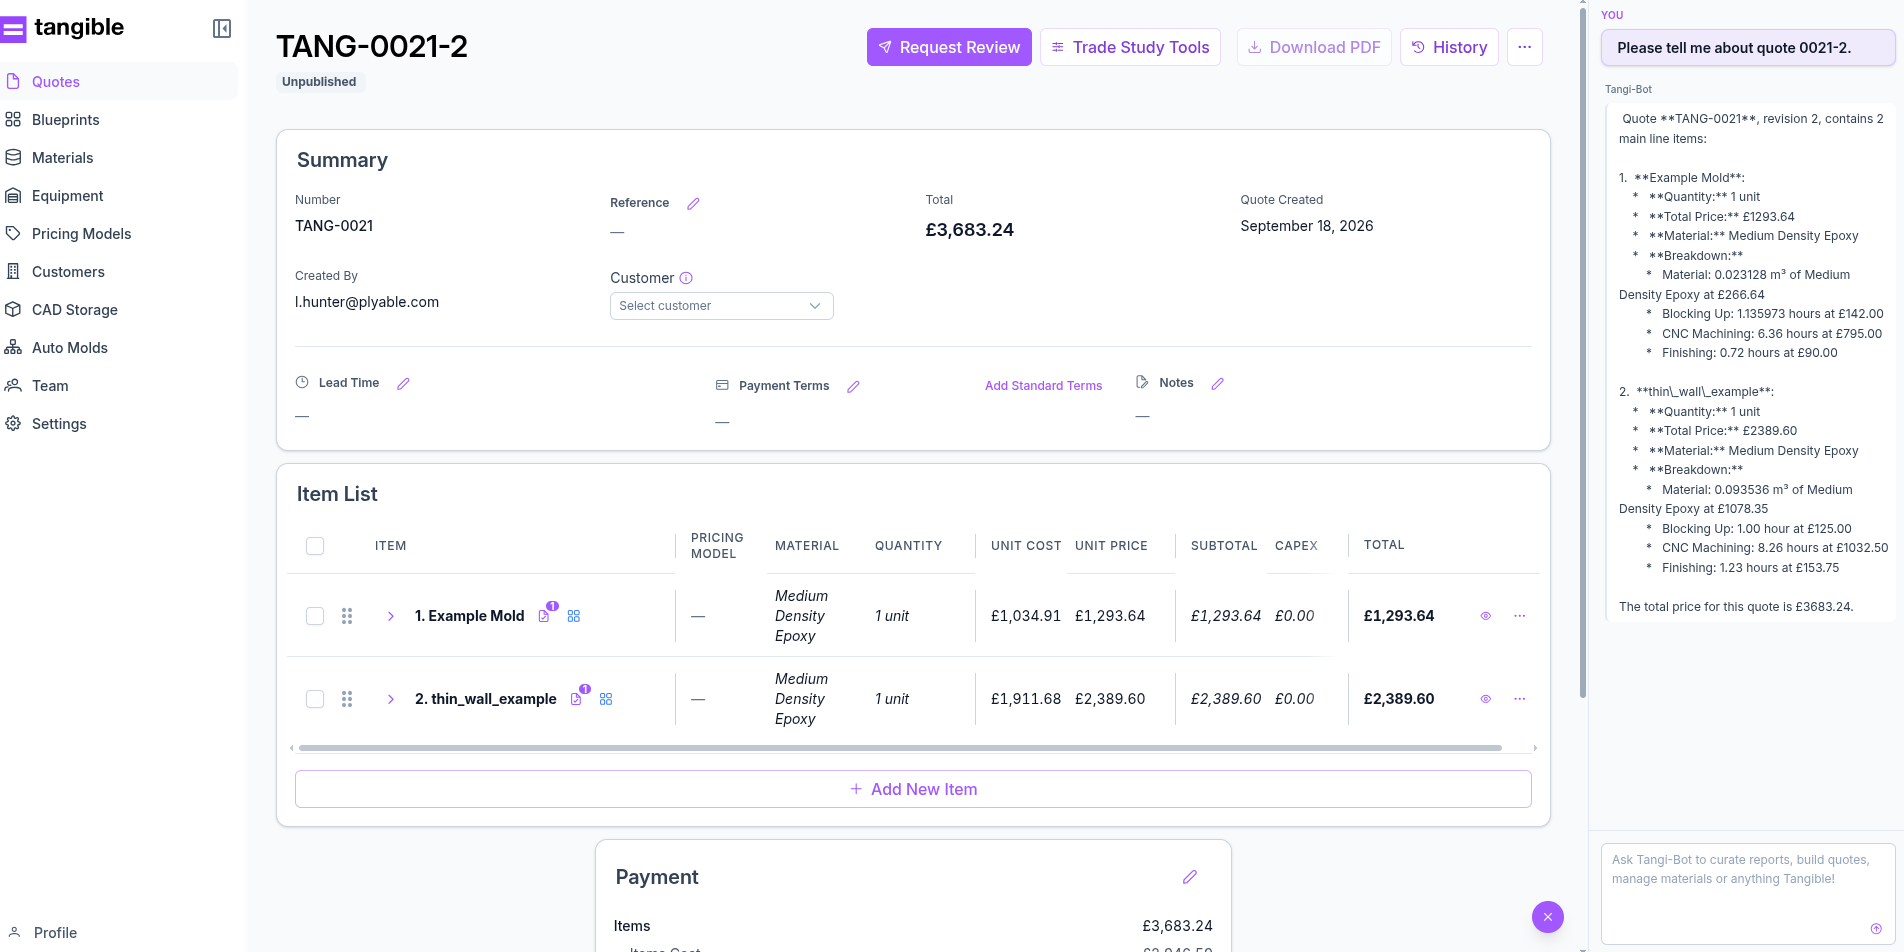Screen dimensions: 1904x952
Task: Go to CAD Storage section
Action: tap(75, 310)
